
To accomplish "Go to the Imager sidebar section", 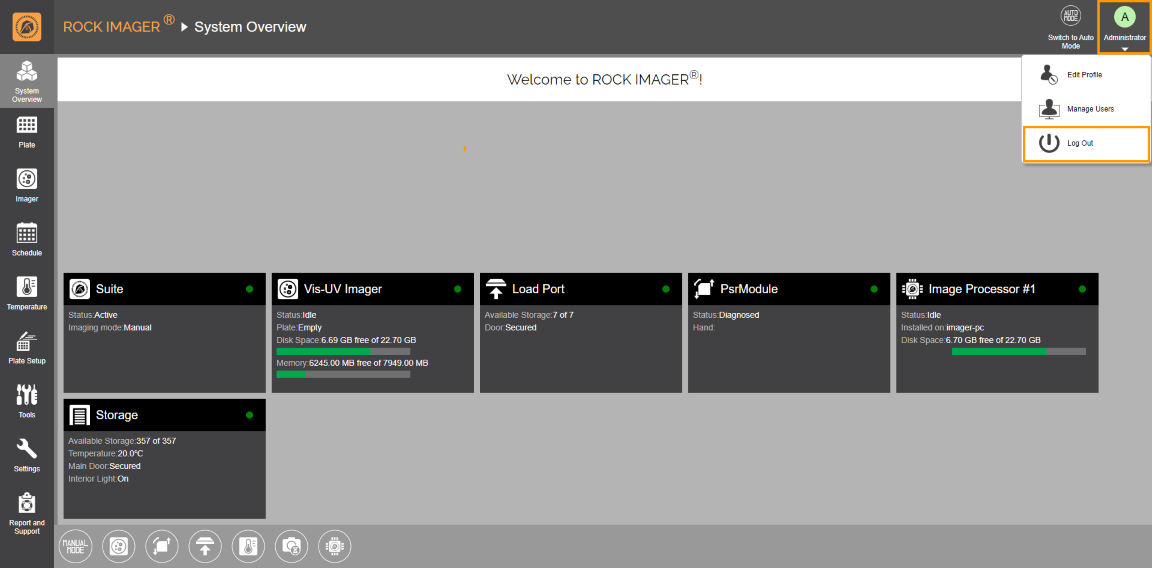I will [x=27, y=184].
